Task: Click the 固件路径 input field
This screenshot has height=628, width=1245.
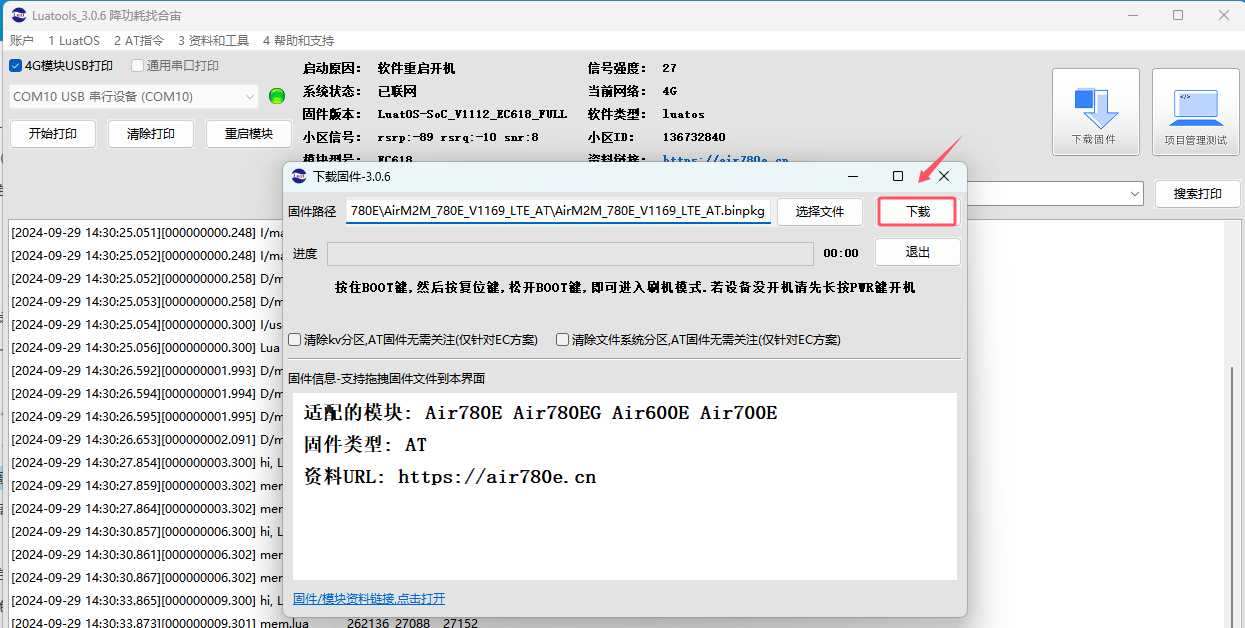Action: (558, 212)
